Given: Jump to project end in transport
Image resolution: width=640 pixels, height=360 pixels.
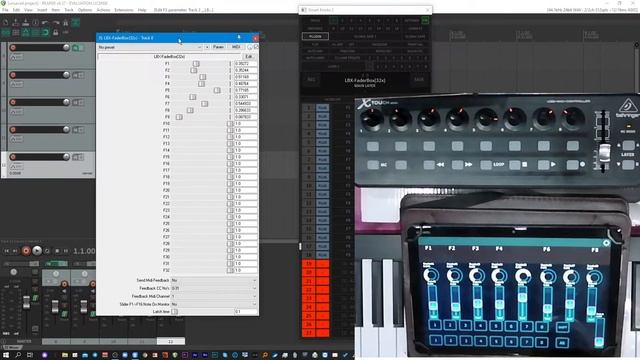Looking at the screenshot, I should click(x=15, y=251).
